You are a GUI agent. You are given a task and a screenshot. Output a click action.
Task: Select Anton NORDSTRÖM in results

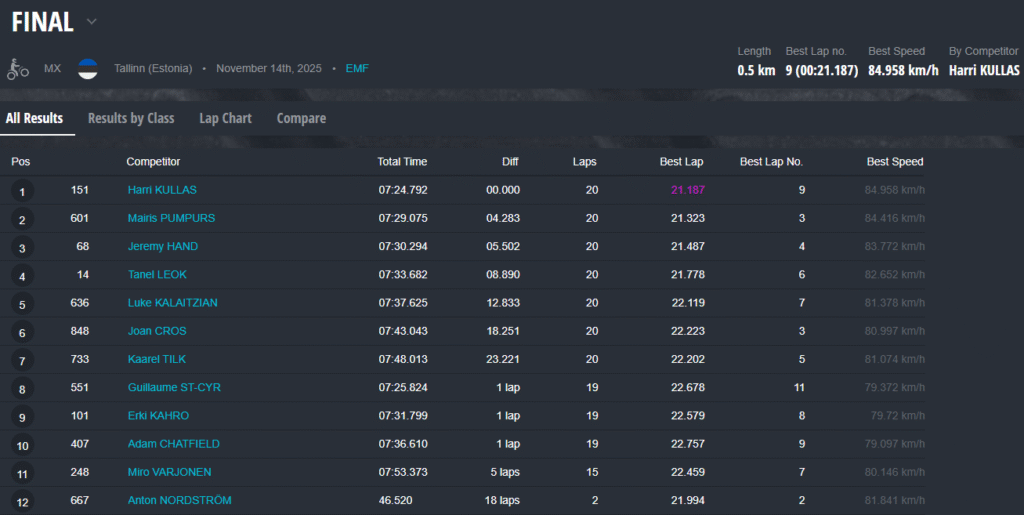pyautogui.click(x=179, y=500)
